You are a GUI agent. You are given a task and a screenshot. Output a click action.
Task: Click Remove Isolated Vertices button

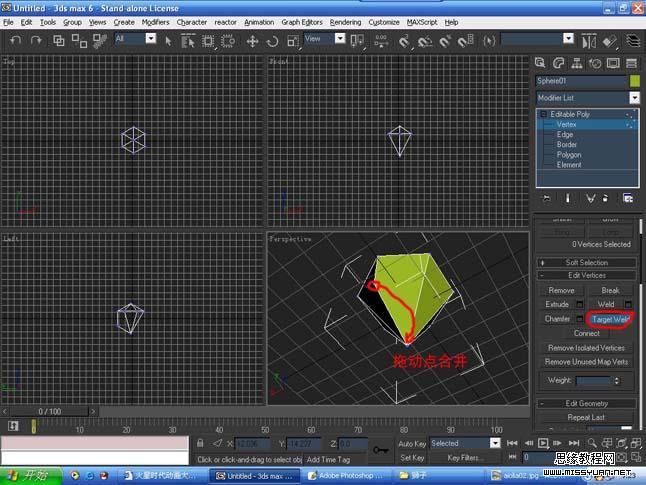(586, 348)
